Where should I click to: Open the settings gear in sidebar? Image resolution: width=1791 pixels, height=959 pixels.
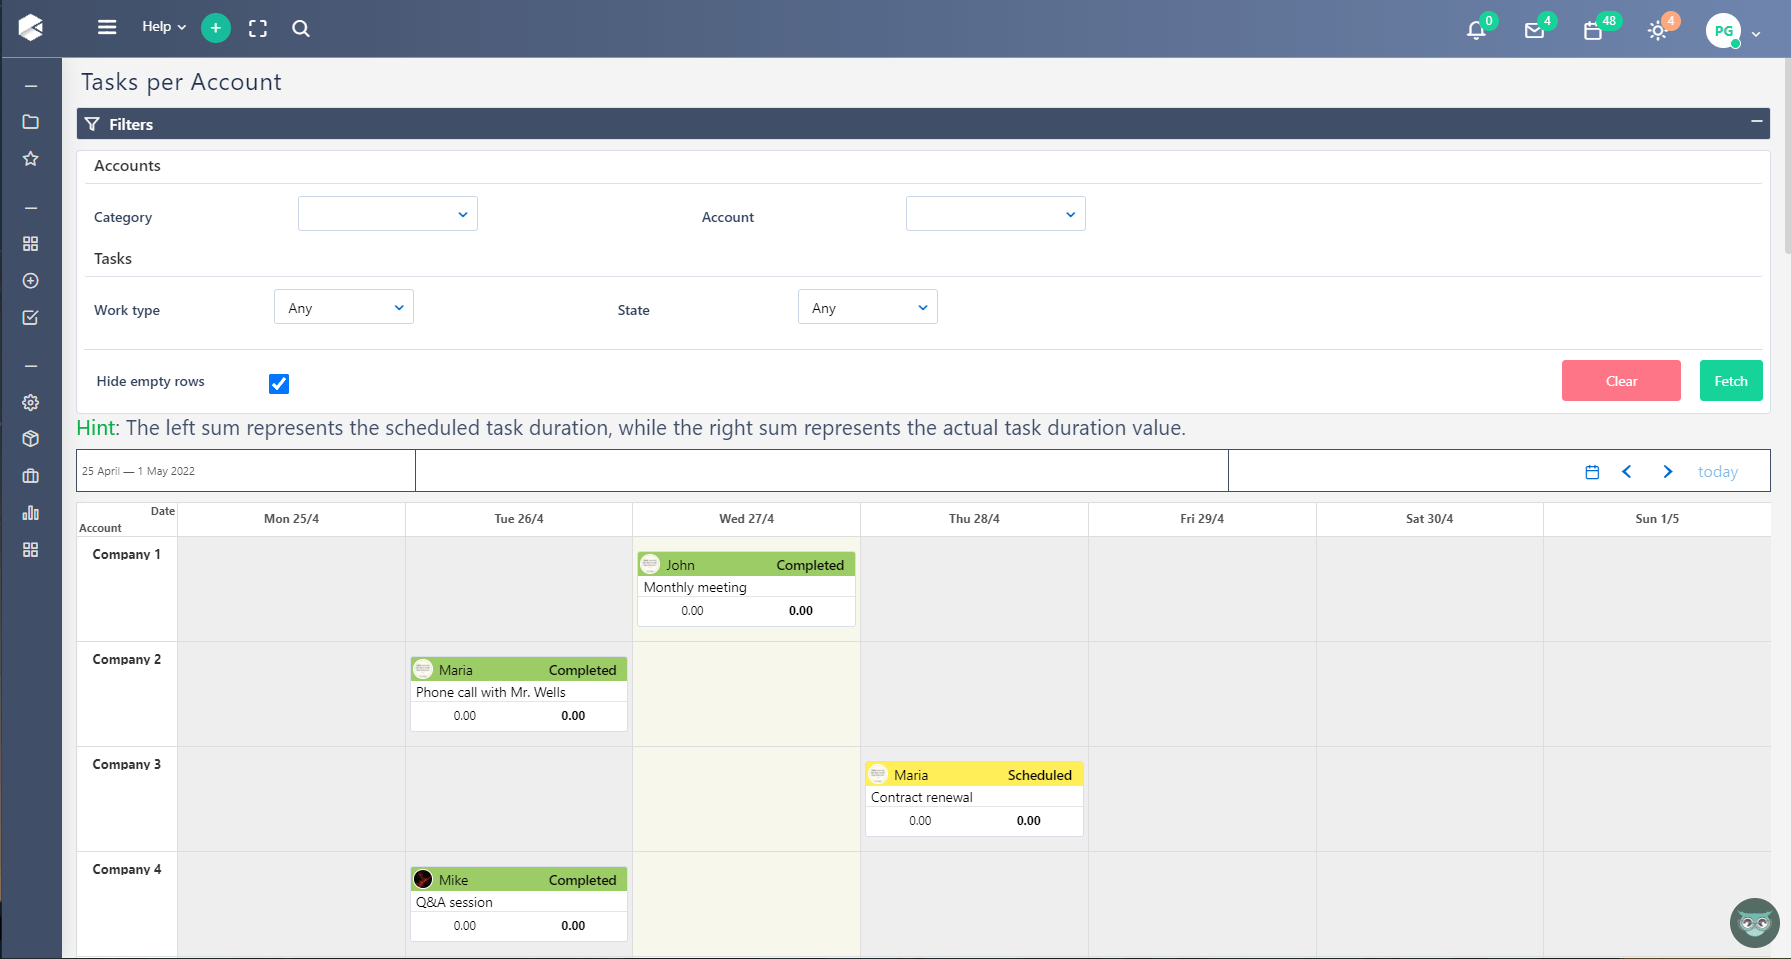click(31, 402)
